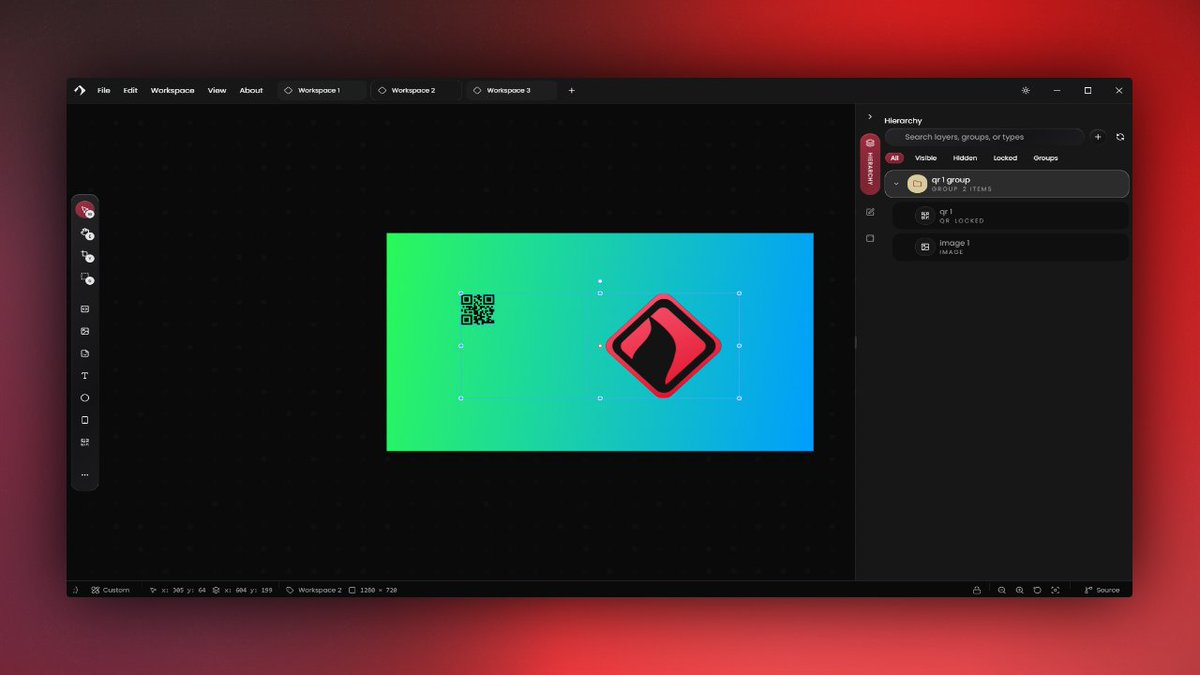
Task: Open the File menu
Action: click(x=104, y=90)
